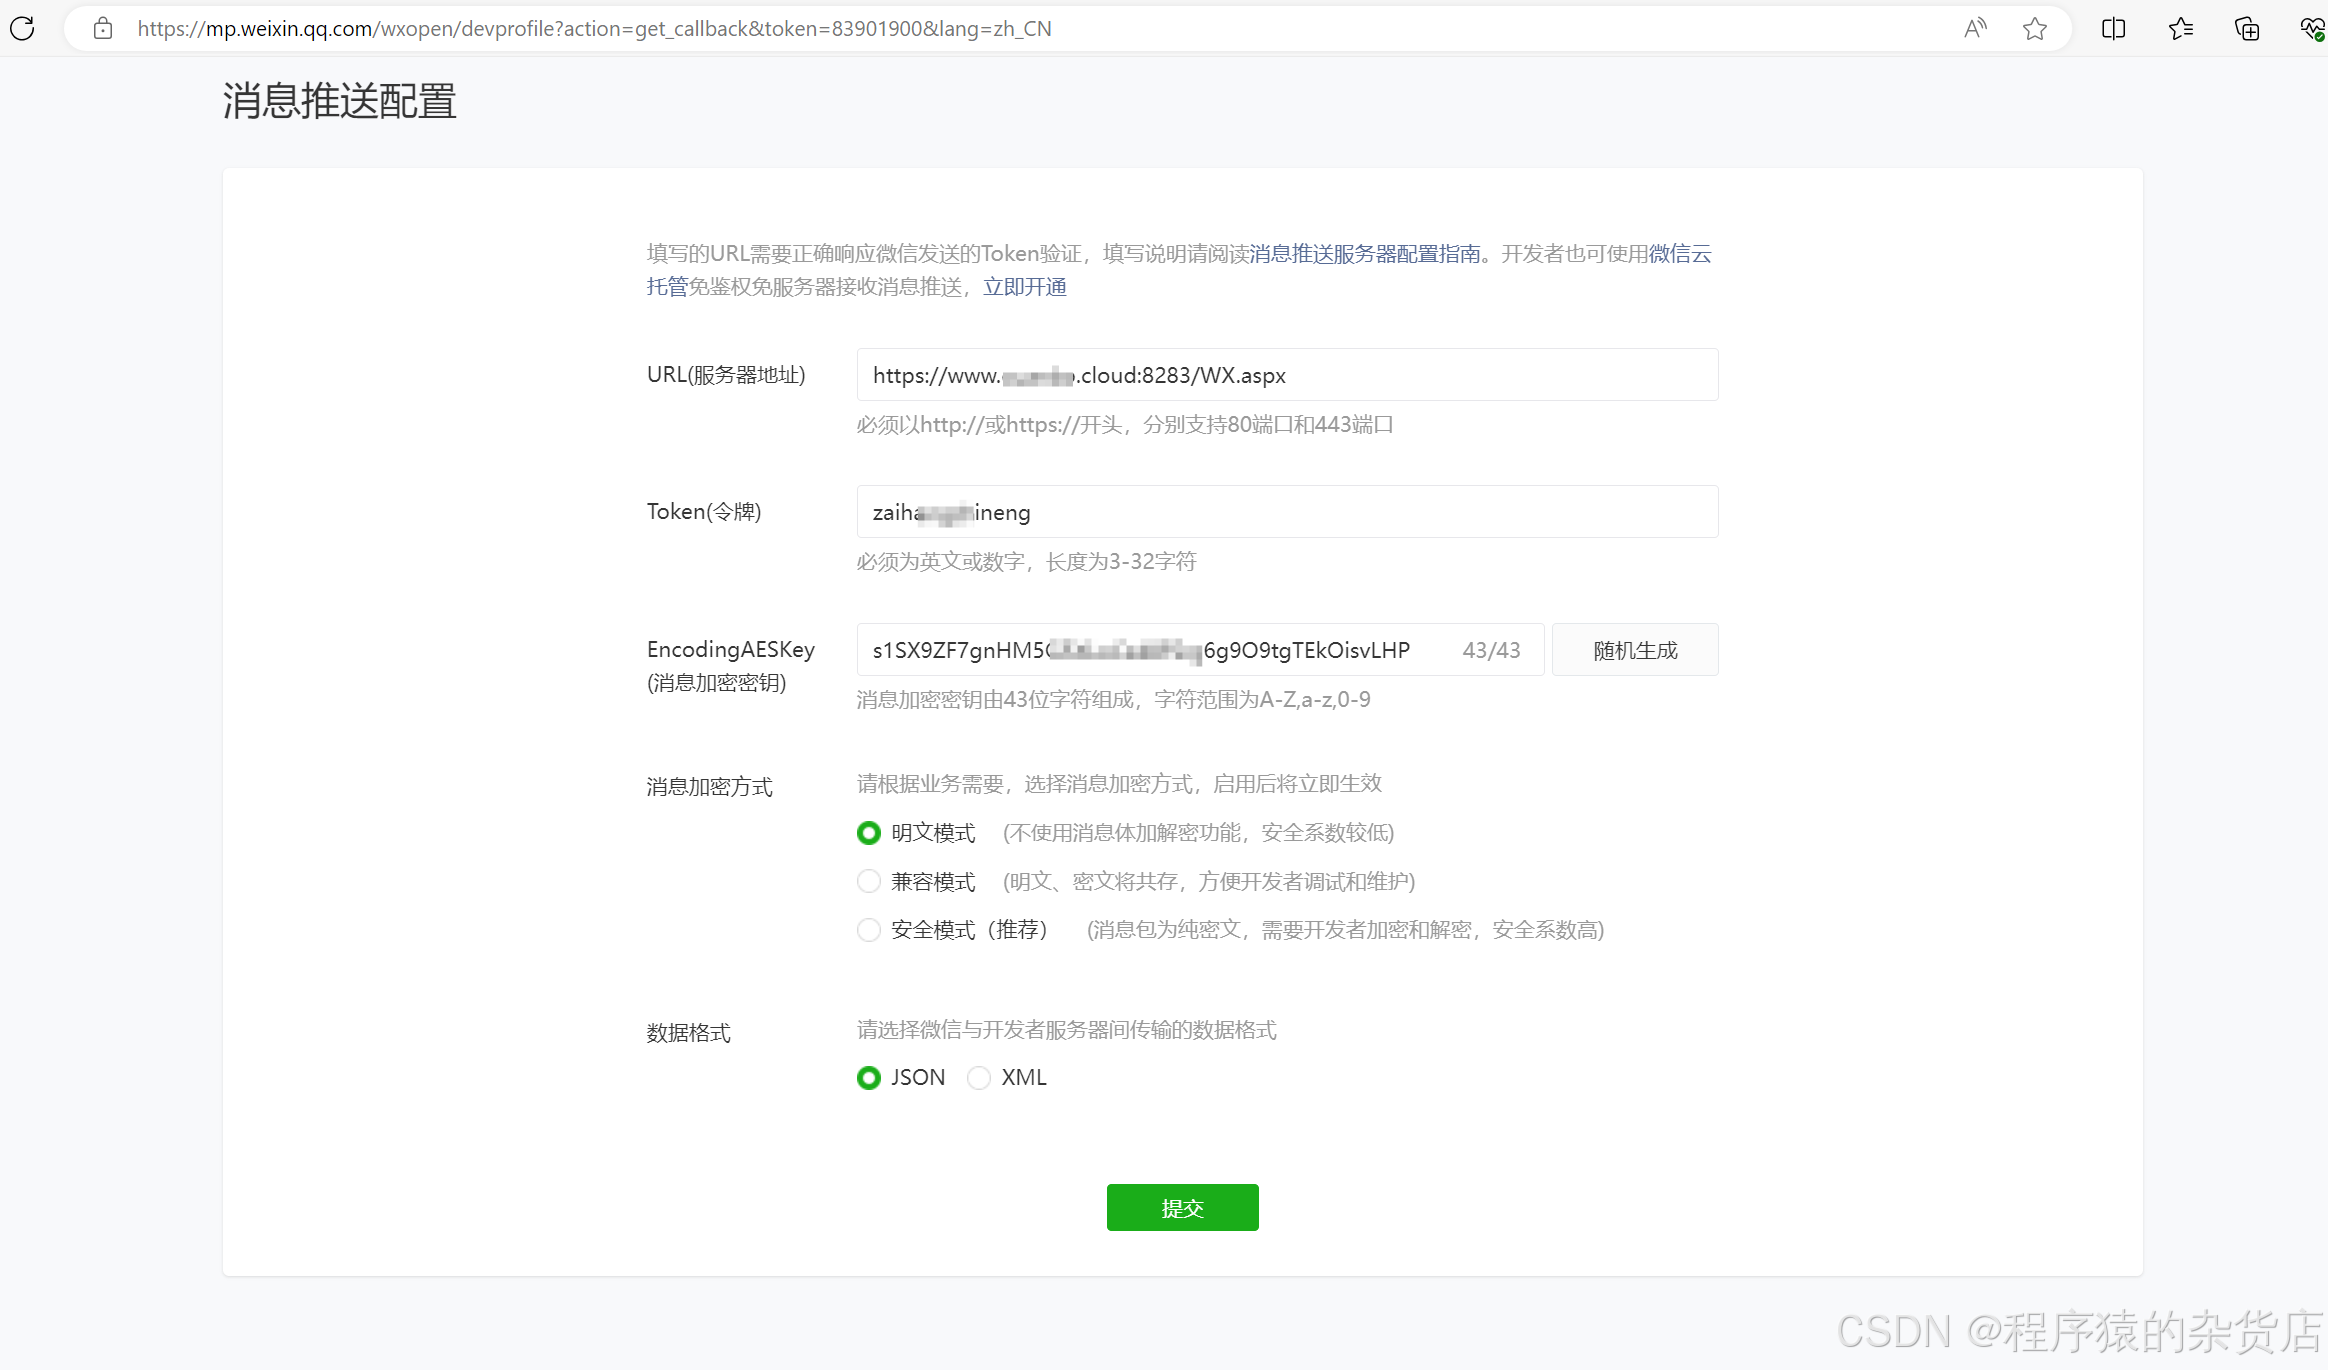Click the browser essentials heart icon
The image size is (2328, 1370).
click(2311, 28)
